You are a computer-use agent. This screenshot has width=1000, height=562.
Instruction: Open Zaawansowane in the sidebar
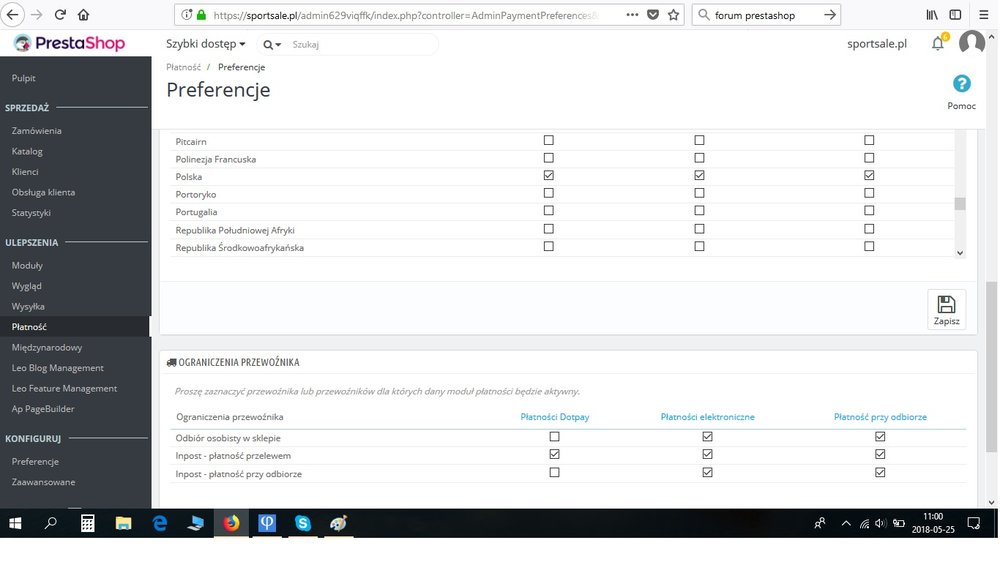click(x=43, y=482)
